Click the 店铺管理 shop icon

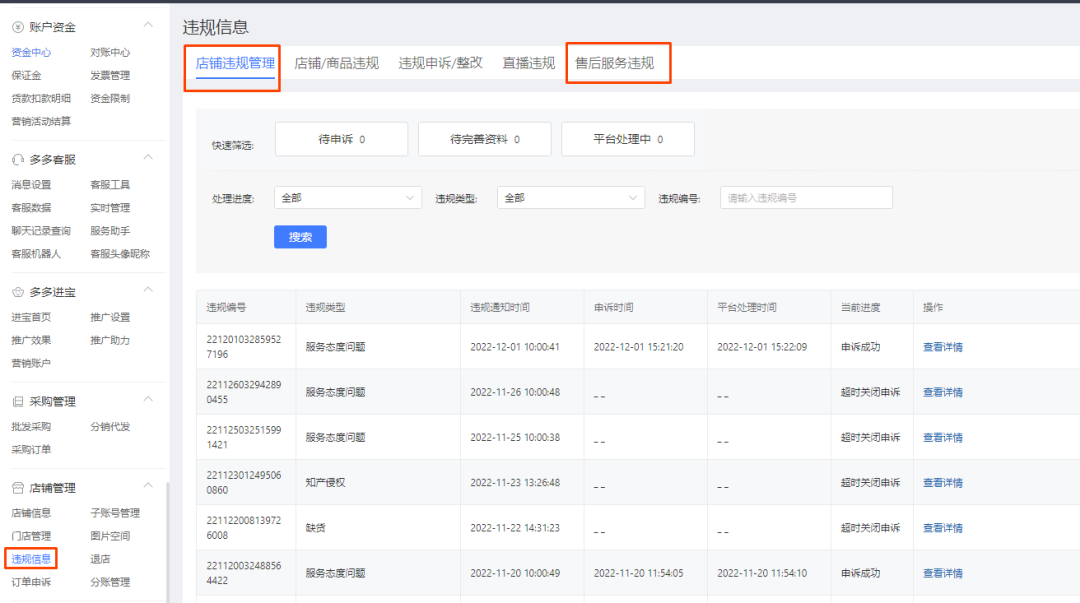point(18,488)
